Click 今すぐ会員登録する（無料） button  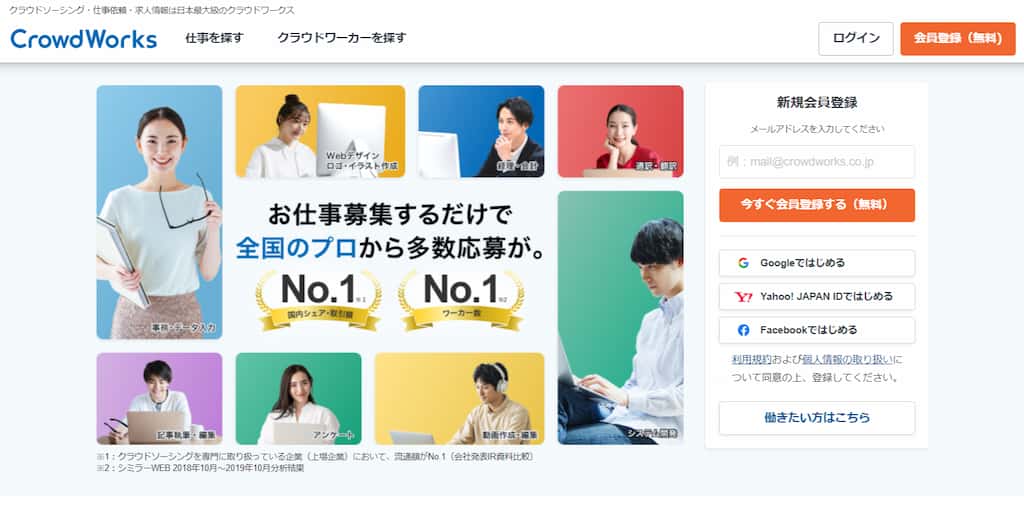(817, 205)
